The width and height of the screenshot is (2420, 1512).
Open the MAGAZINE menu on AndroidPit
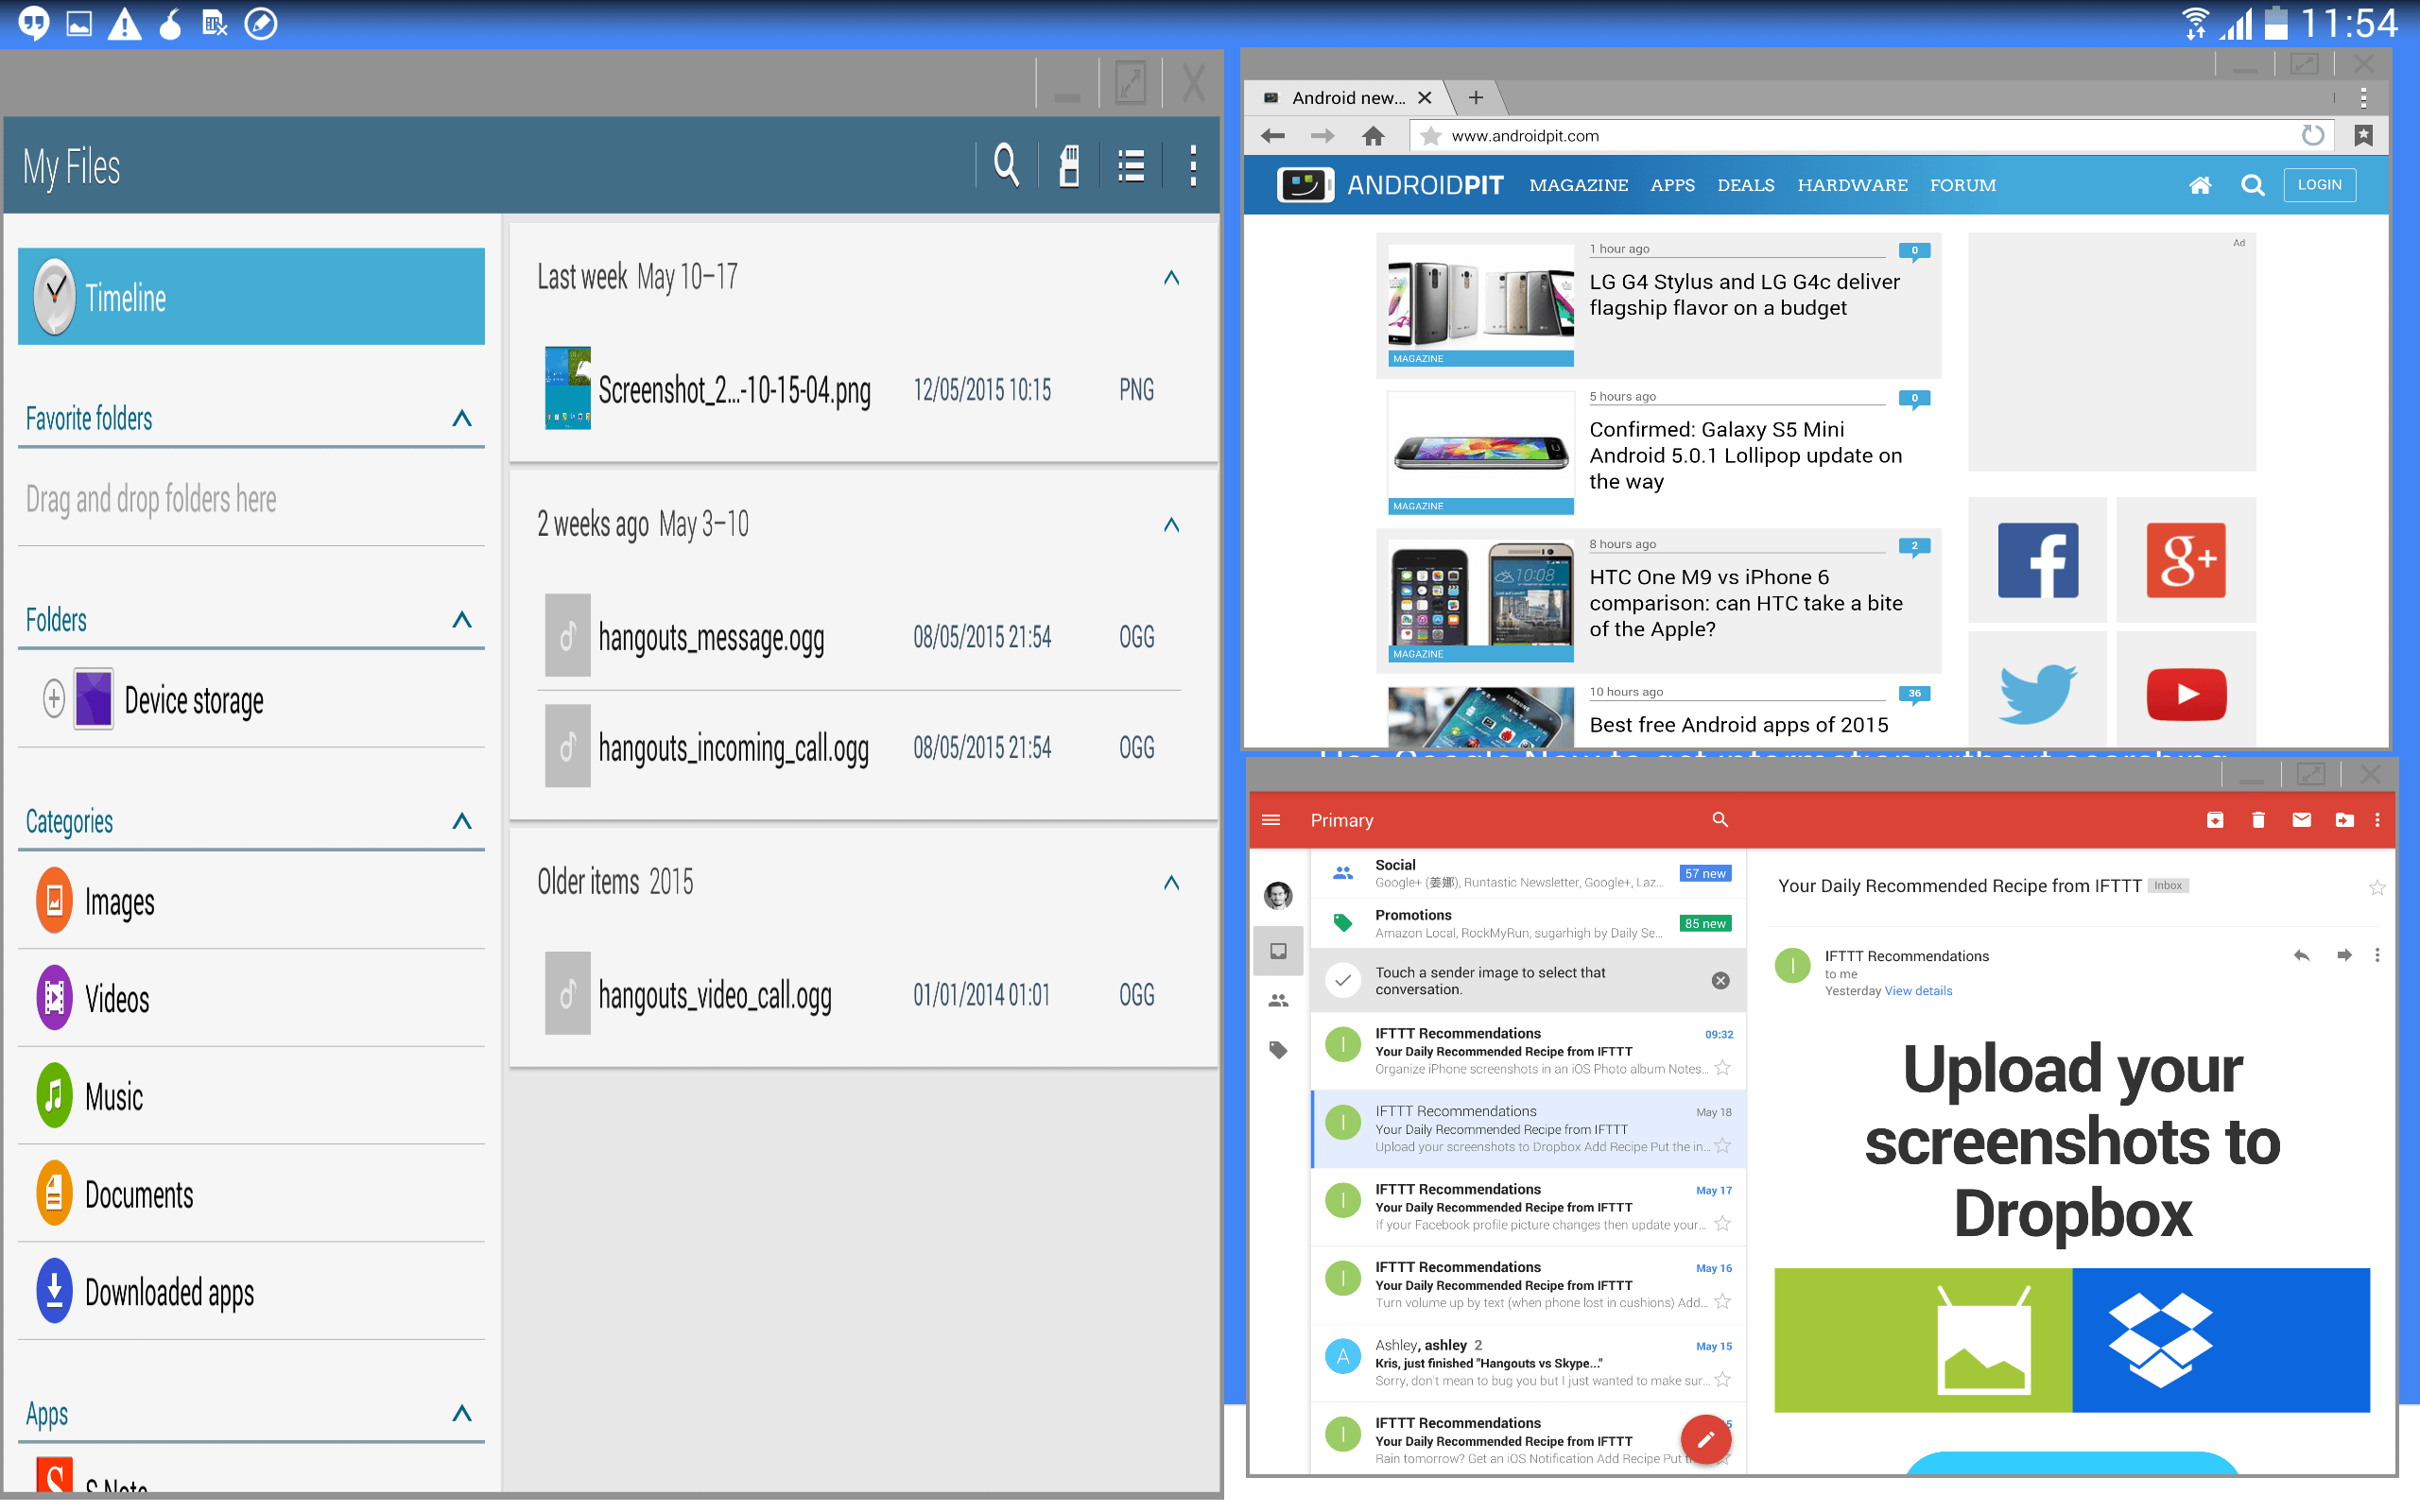point(1578,185)
